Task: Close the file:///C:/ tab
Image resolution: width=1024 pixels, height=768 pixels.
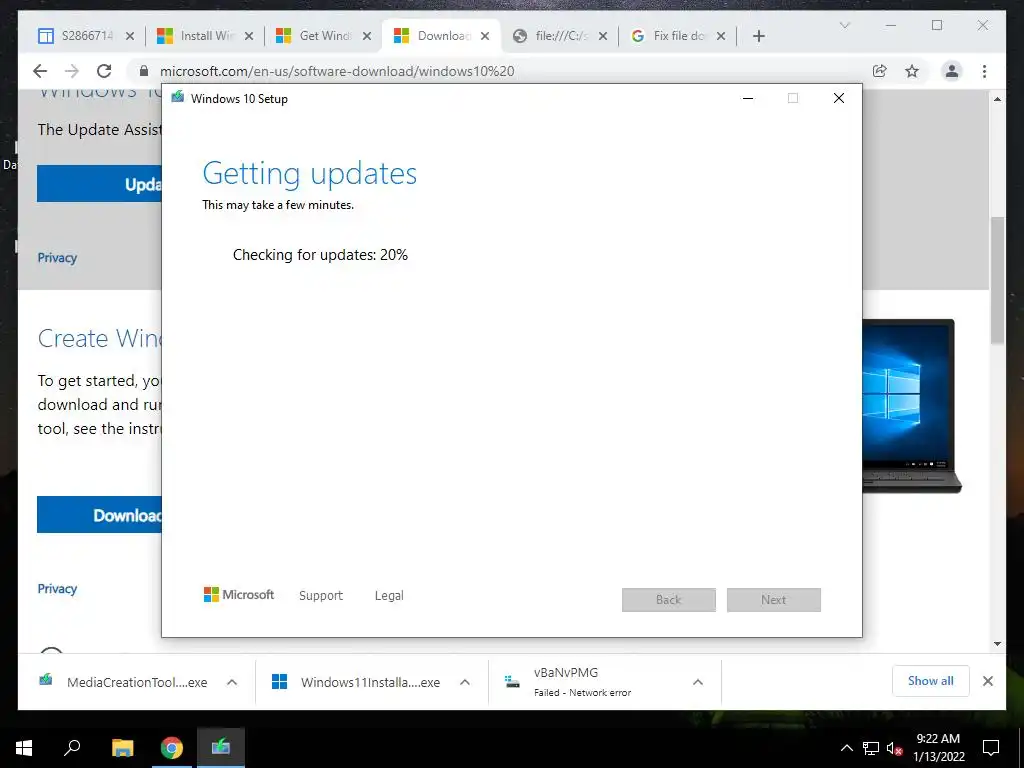Action: coord(603,36)
